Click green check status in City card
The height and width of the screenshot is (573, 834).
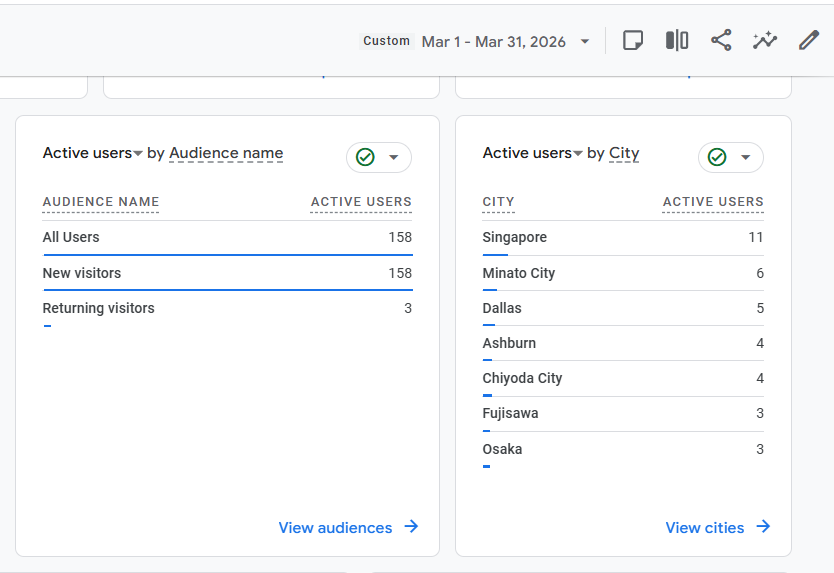coord(717,158)
